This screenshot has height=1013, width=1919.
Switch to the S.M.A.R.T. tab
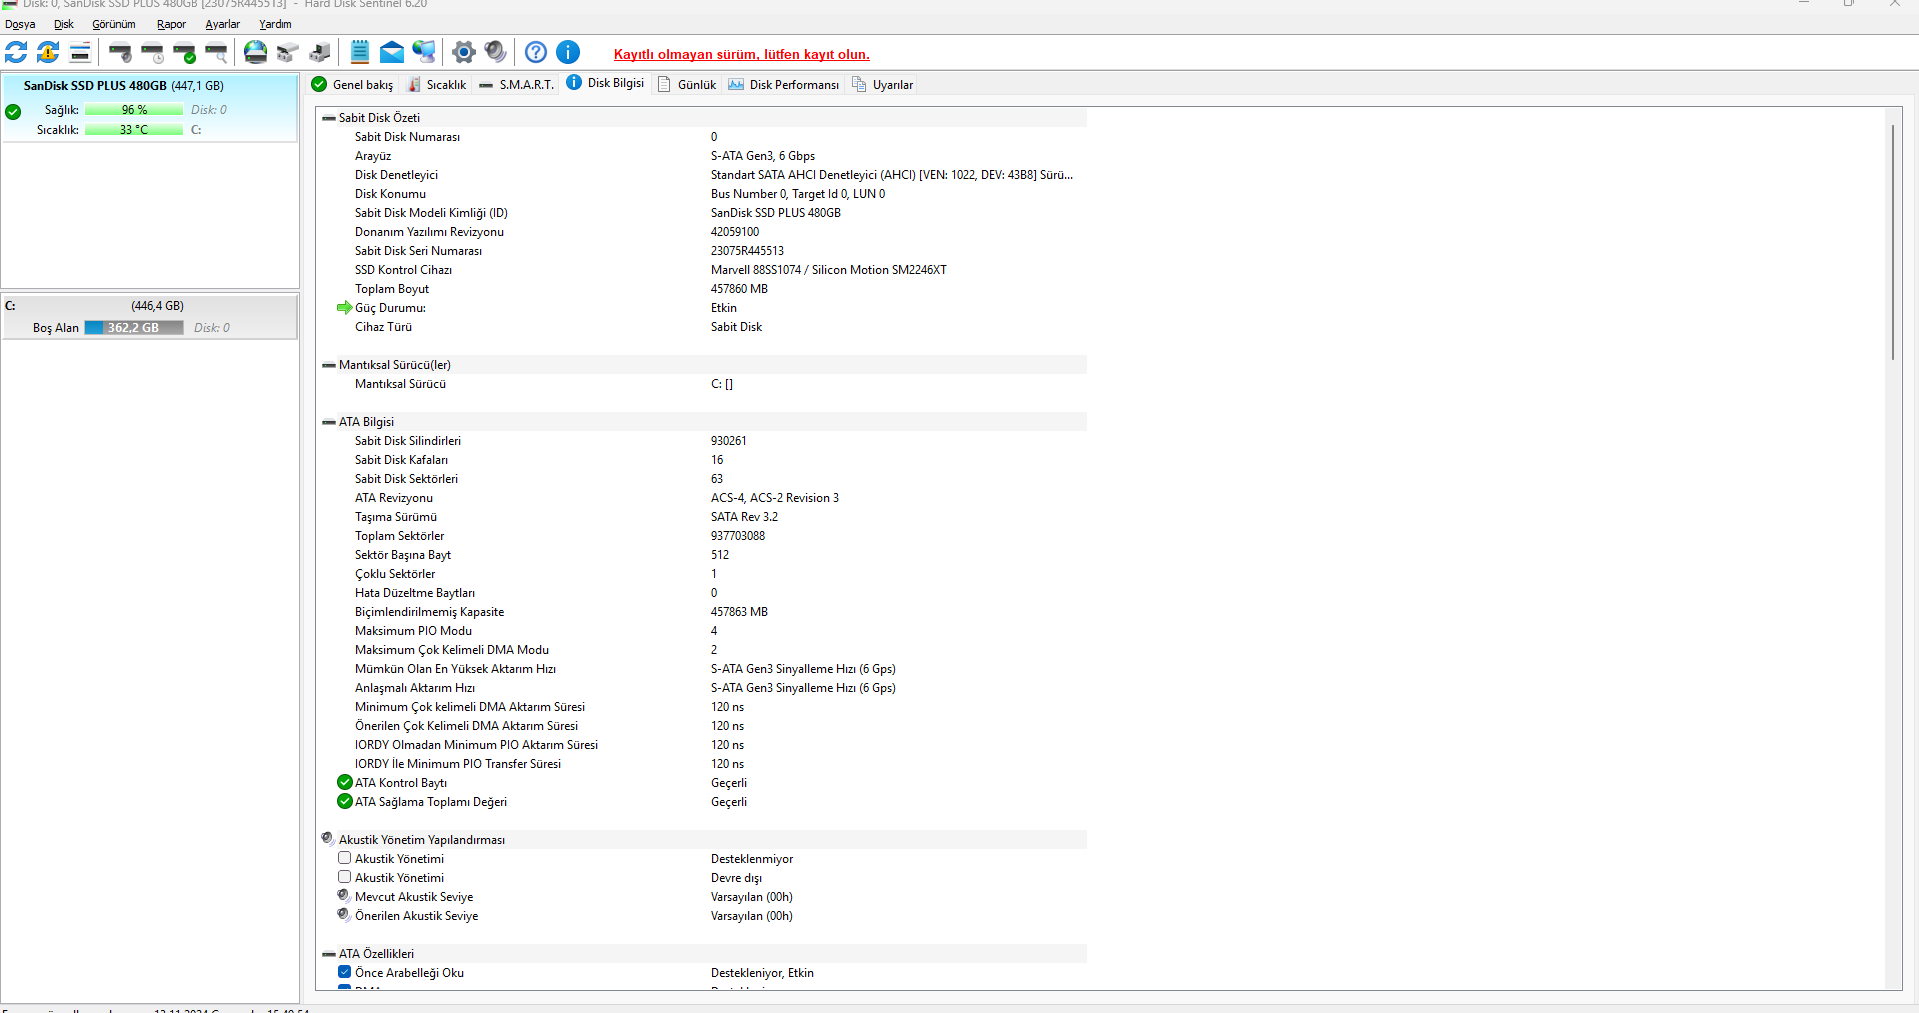point(516,85)
